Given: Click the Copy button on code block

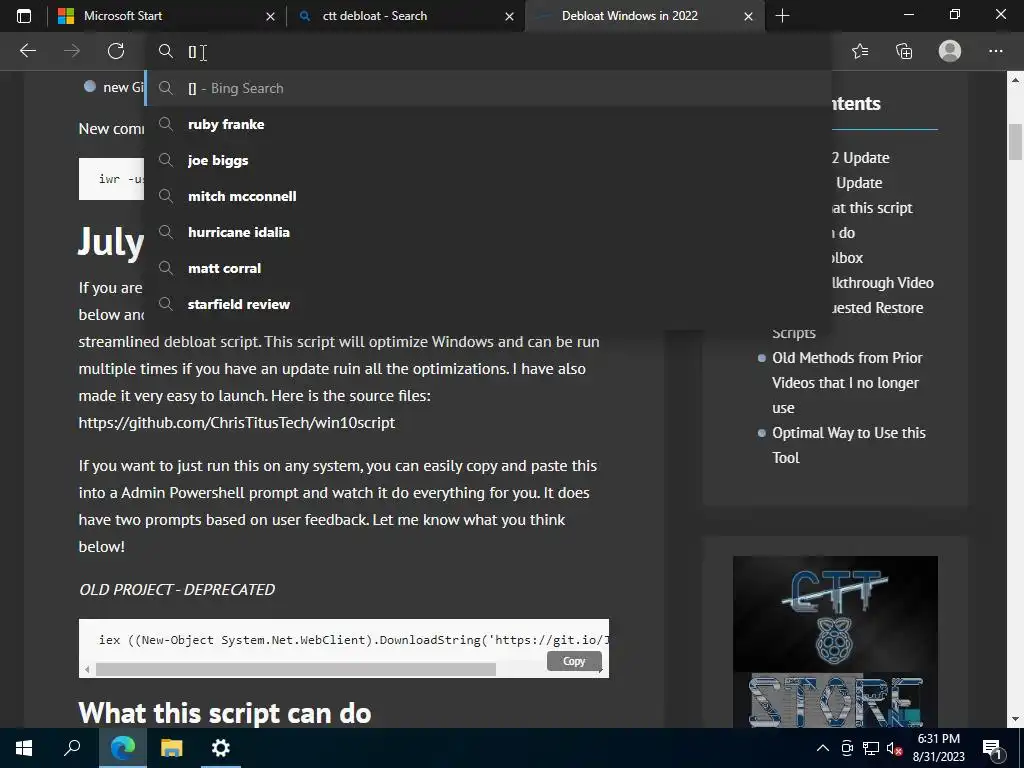Looking at the screenshot, I should (574, 661).
